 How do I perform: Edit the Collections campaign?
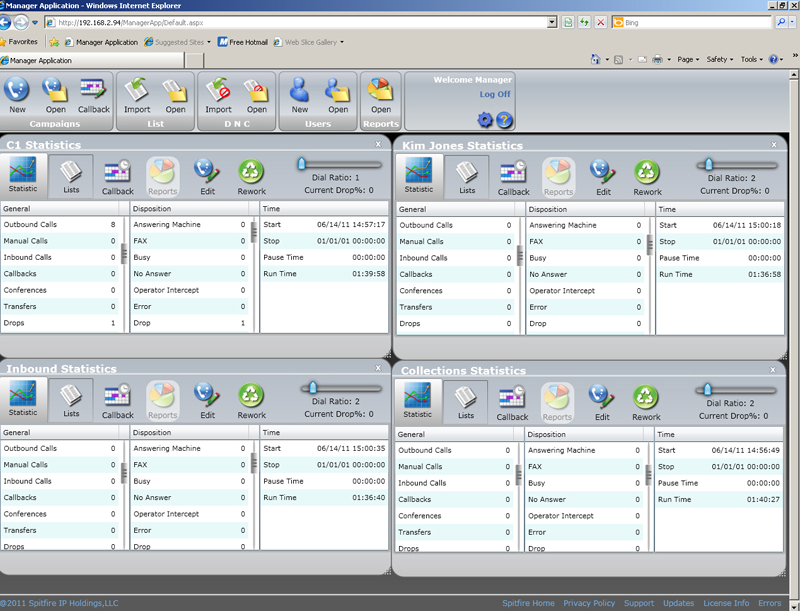602,402
